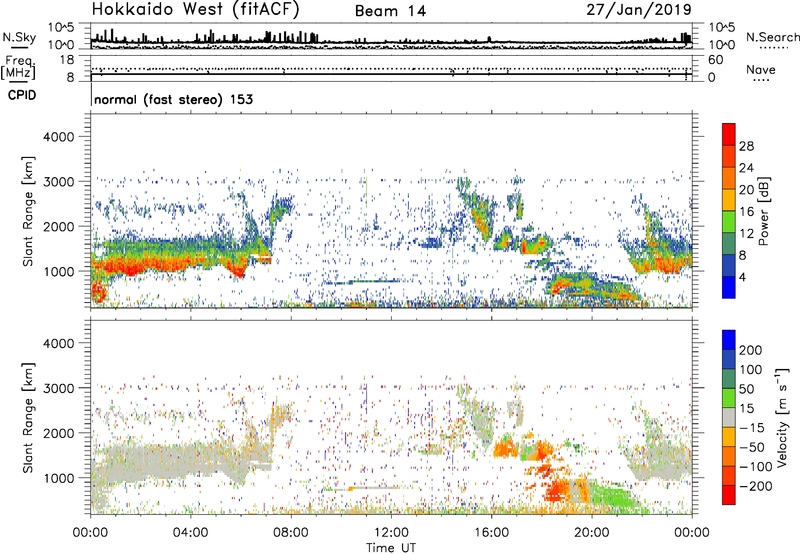
Task: Click the 'Beam 14' label
Action: 390,11
